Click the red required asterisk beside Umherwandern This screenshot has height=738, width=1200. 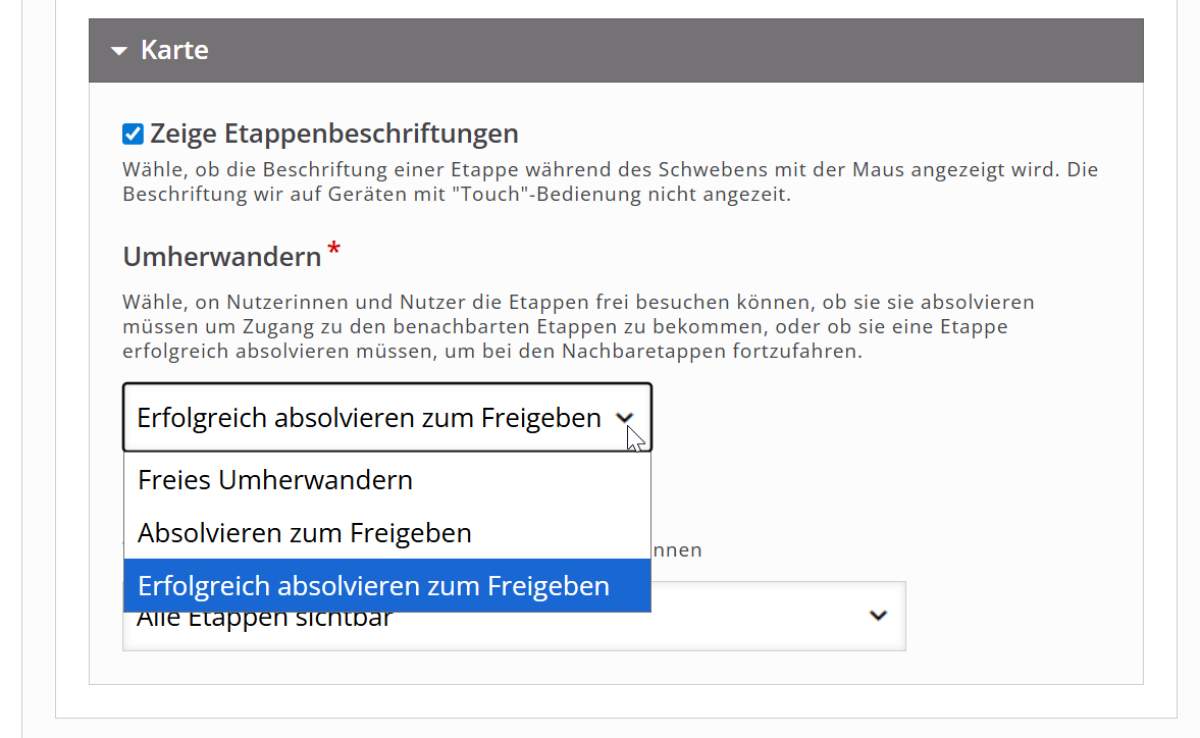tap(334, 251)
